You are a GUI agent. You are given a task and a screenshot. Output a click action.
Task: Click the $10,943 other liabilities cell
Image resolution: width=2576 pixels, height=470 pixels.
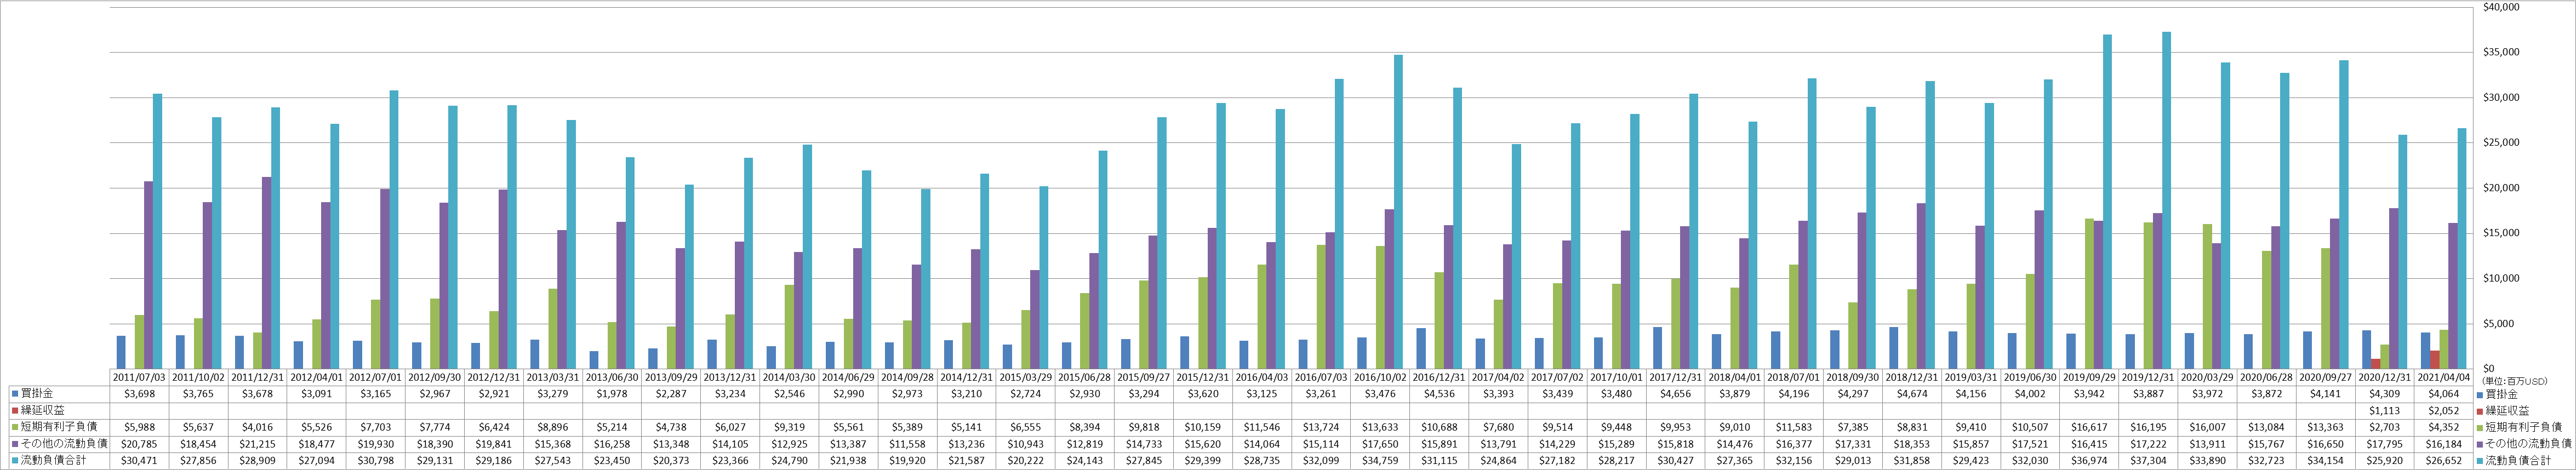point(1026,444)
